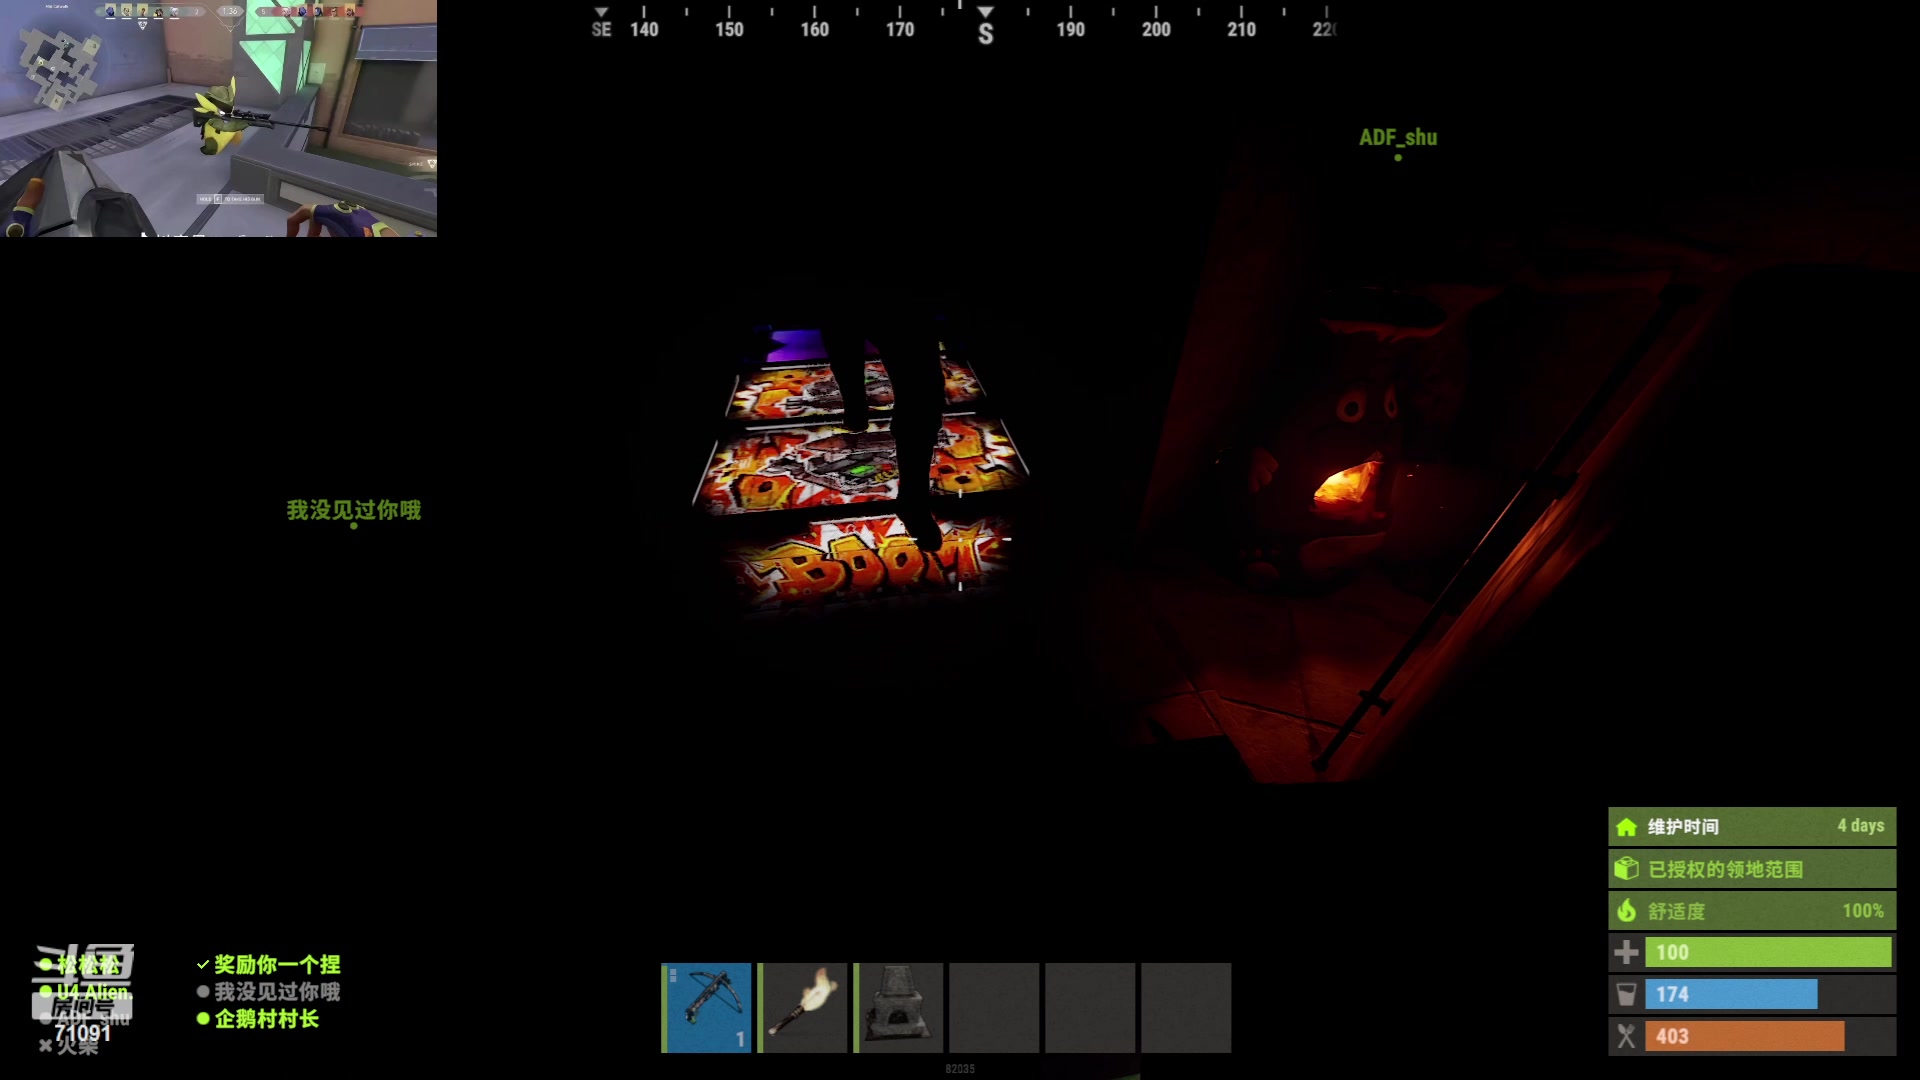Screen dimensions: 1920x1080
Task: Select the crossbow in the hotbar
Action: (706, 1007)
